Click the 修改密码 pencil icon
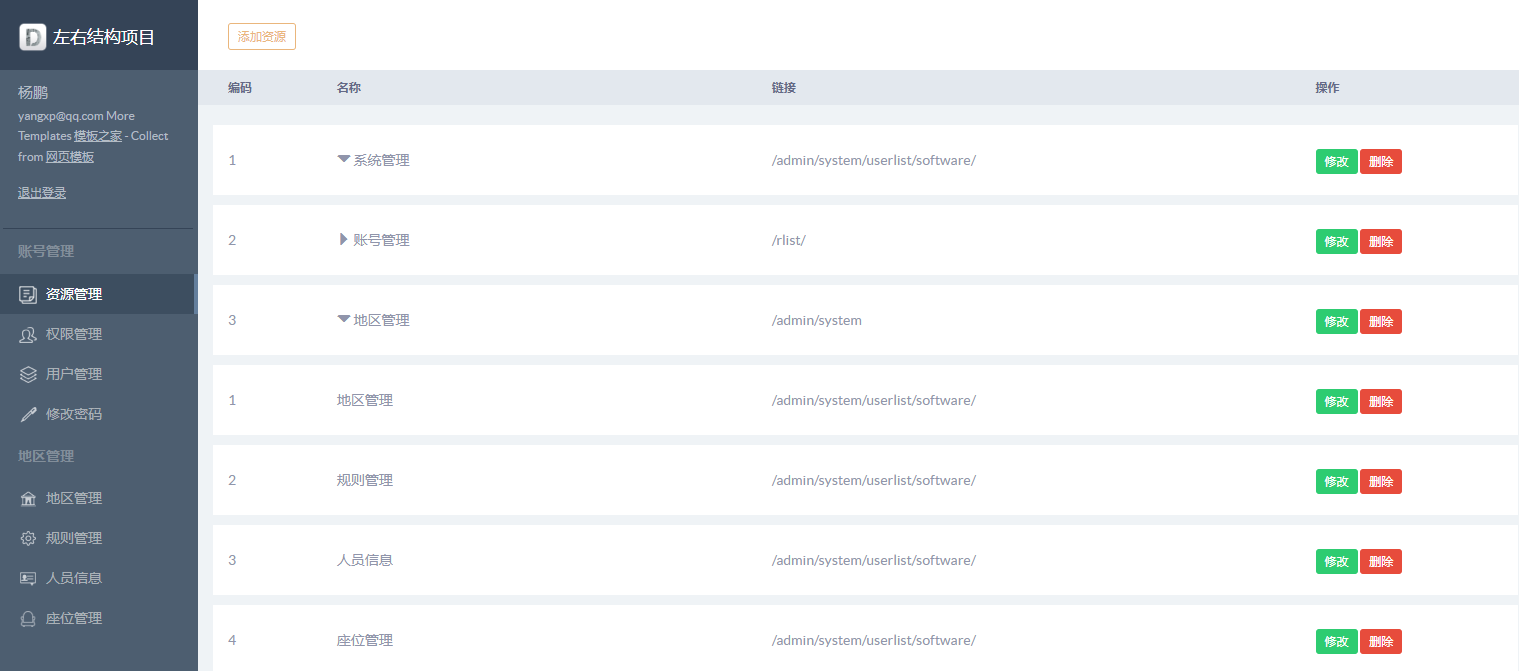This screenshot has height=671, width=1519. pos(28,414)
